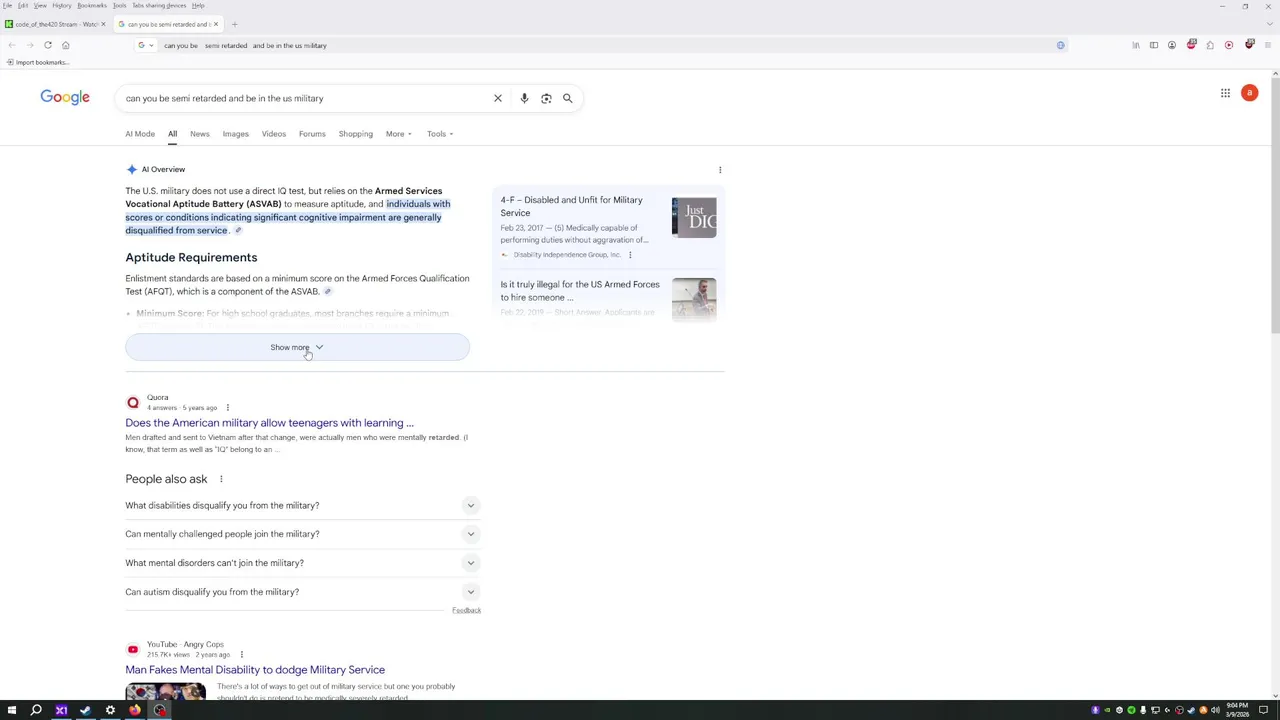Click the magnifier search button
The height and width of the screenshot is (720, 1280).
(x=567, y=98)
